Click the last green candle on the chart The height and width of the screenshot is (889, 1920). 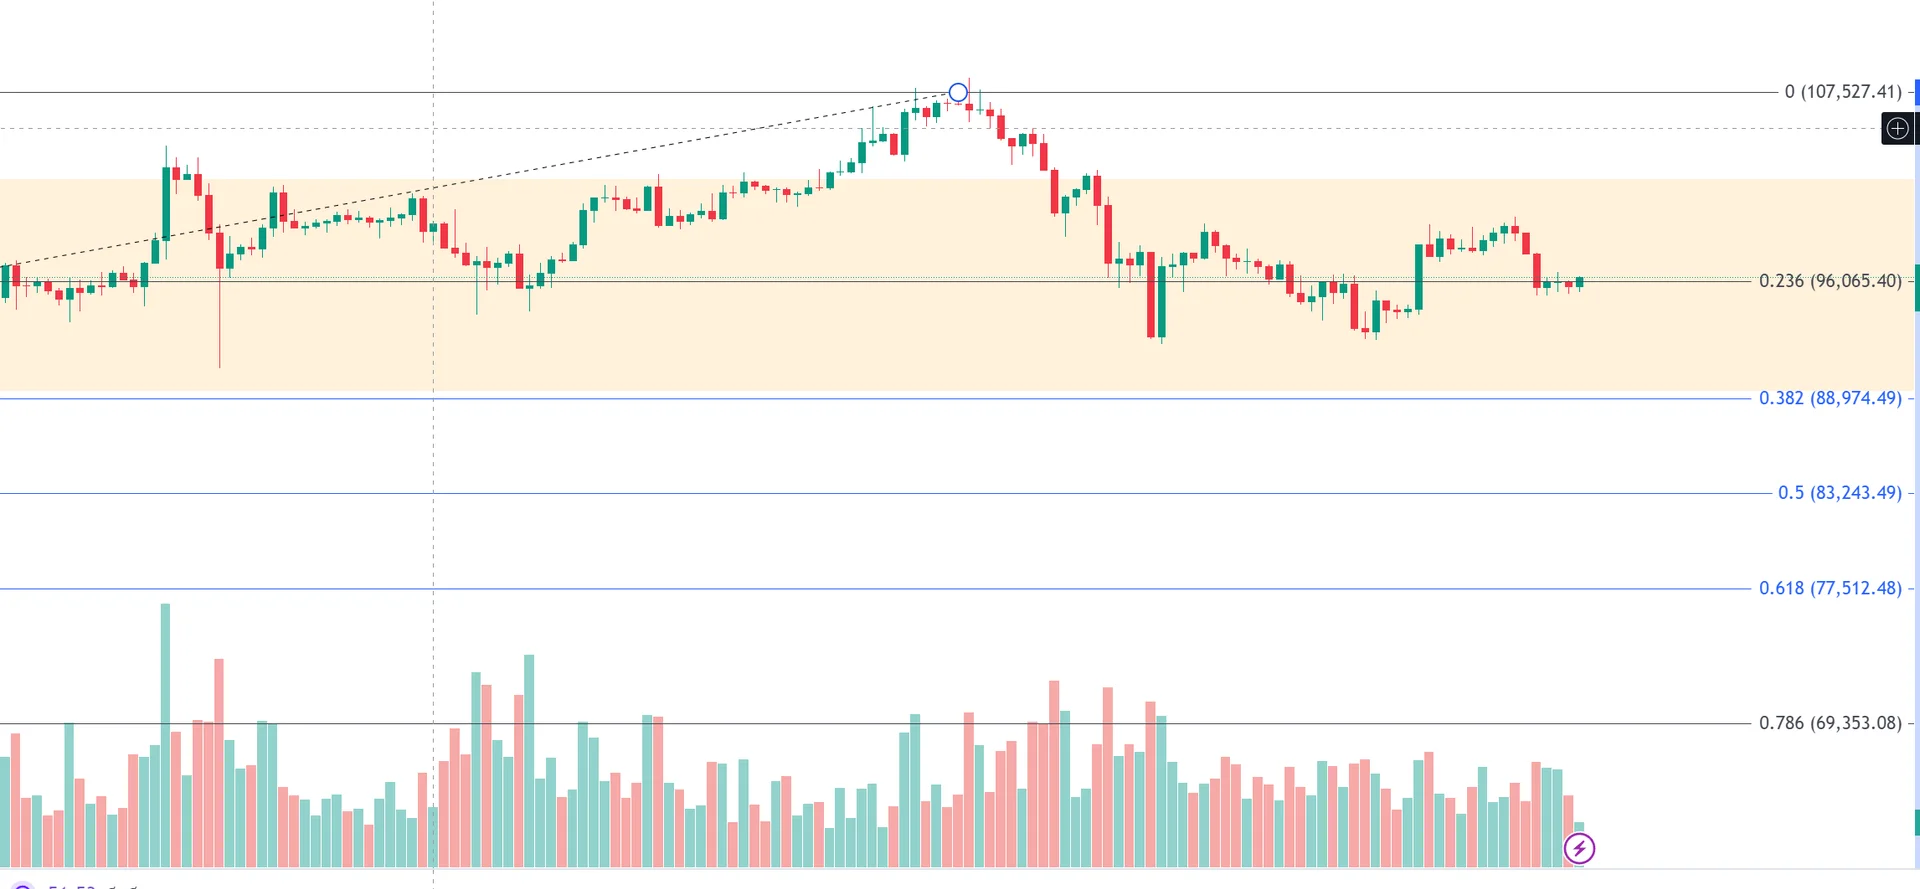(x=1580, y=282)
